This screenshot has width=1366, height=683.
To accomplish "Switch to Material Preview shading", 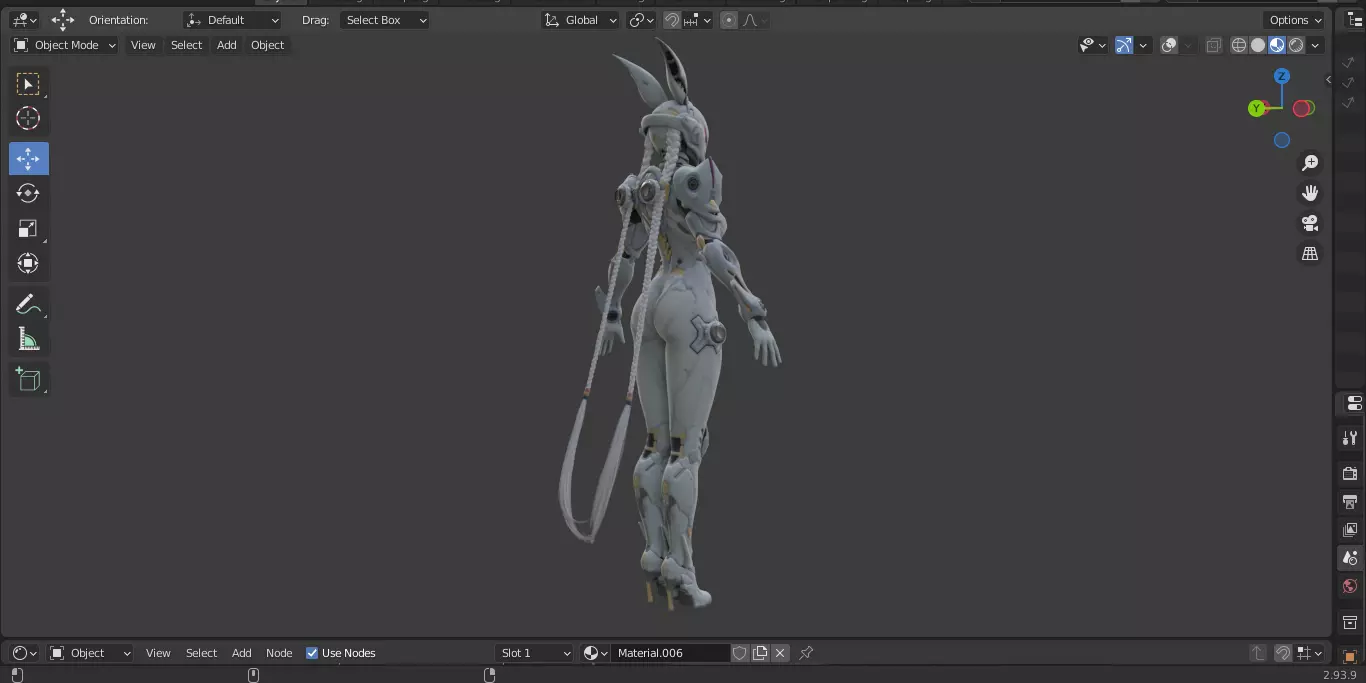I will pyautogui.click(x=1277, y=45).
